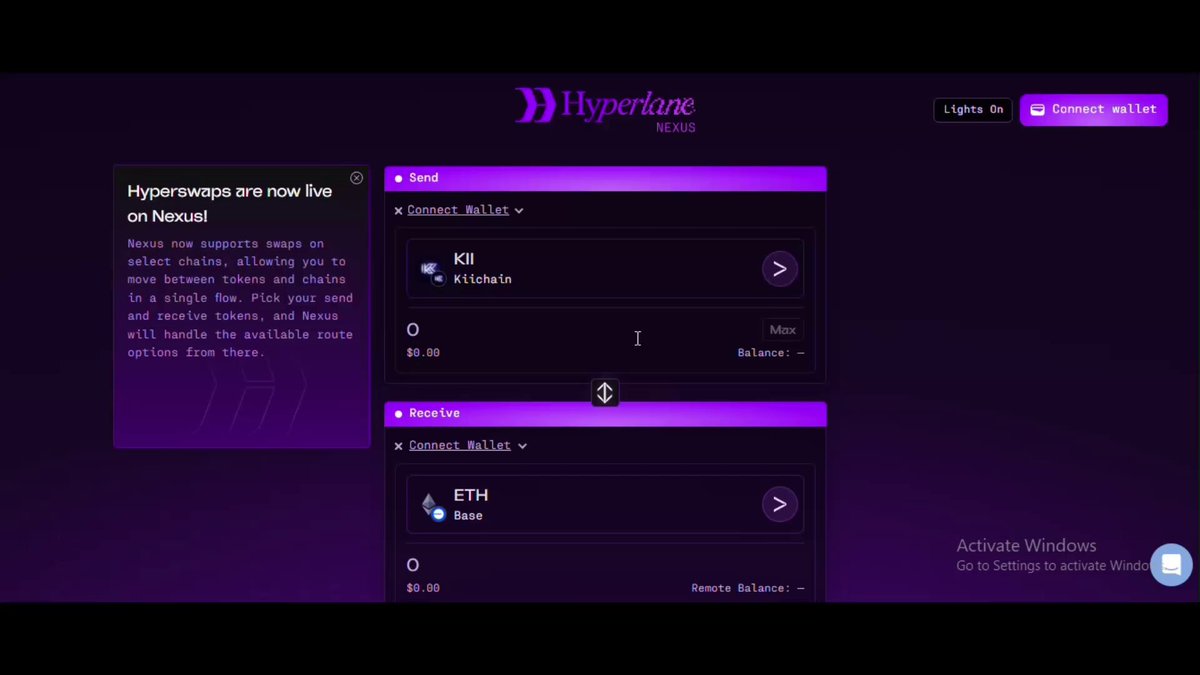Click the X icon beside Send Connect Wallet
The width and height of the screenshot is (1200, 675).
[398, 211]
